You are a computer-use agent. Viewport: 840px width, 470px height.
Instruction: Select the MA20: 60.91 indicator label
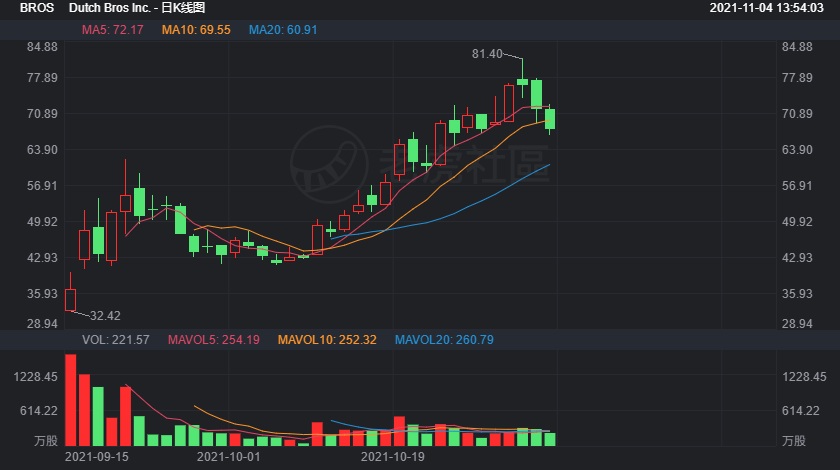click(x=283, y=30)
